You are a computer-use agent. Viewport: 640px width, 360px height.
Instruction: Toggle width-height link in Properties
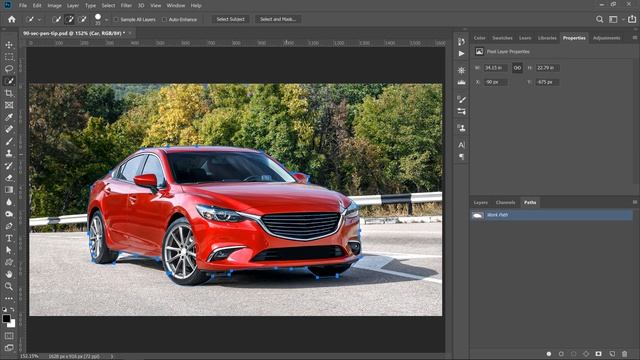517,68
